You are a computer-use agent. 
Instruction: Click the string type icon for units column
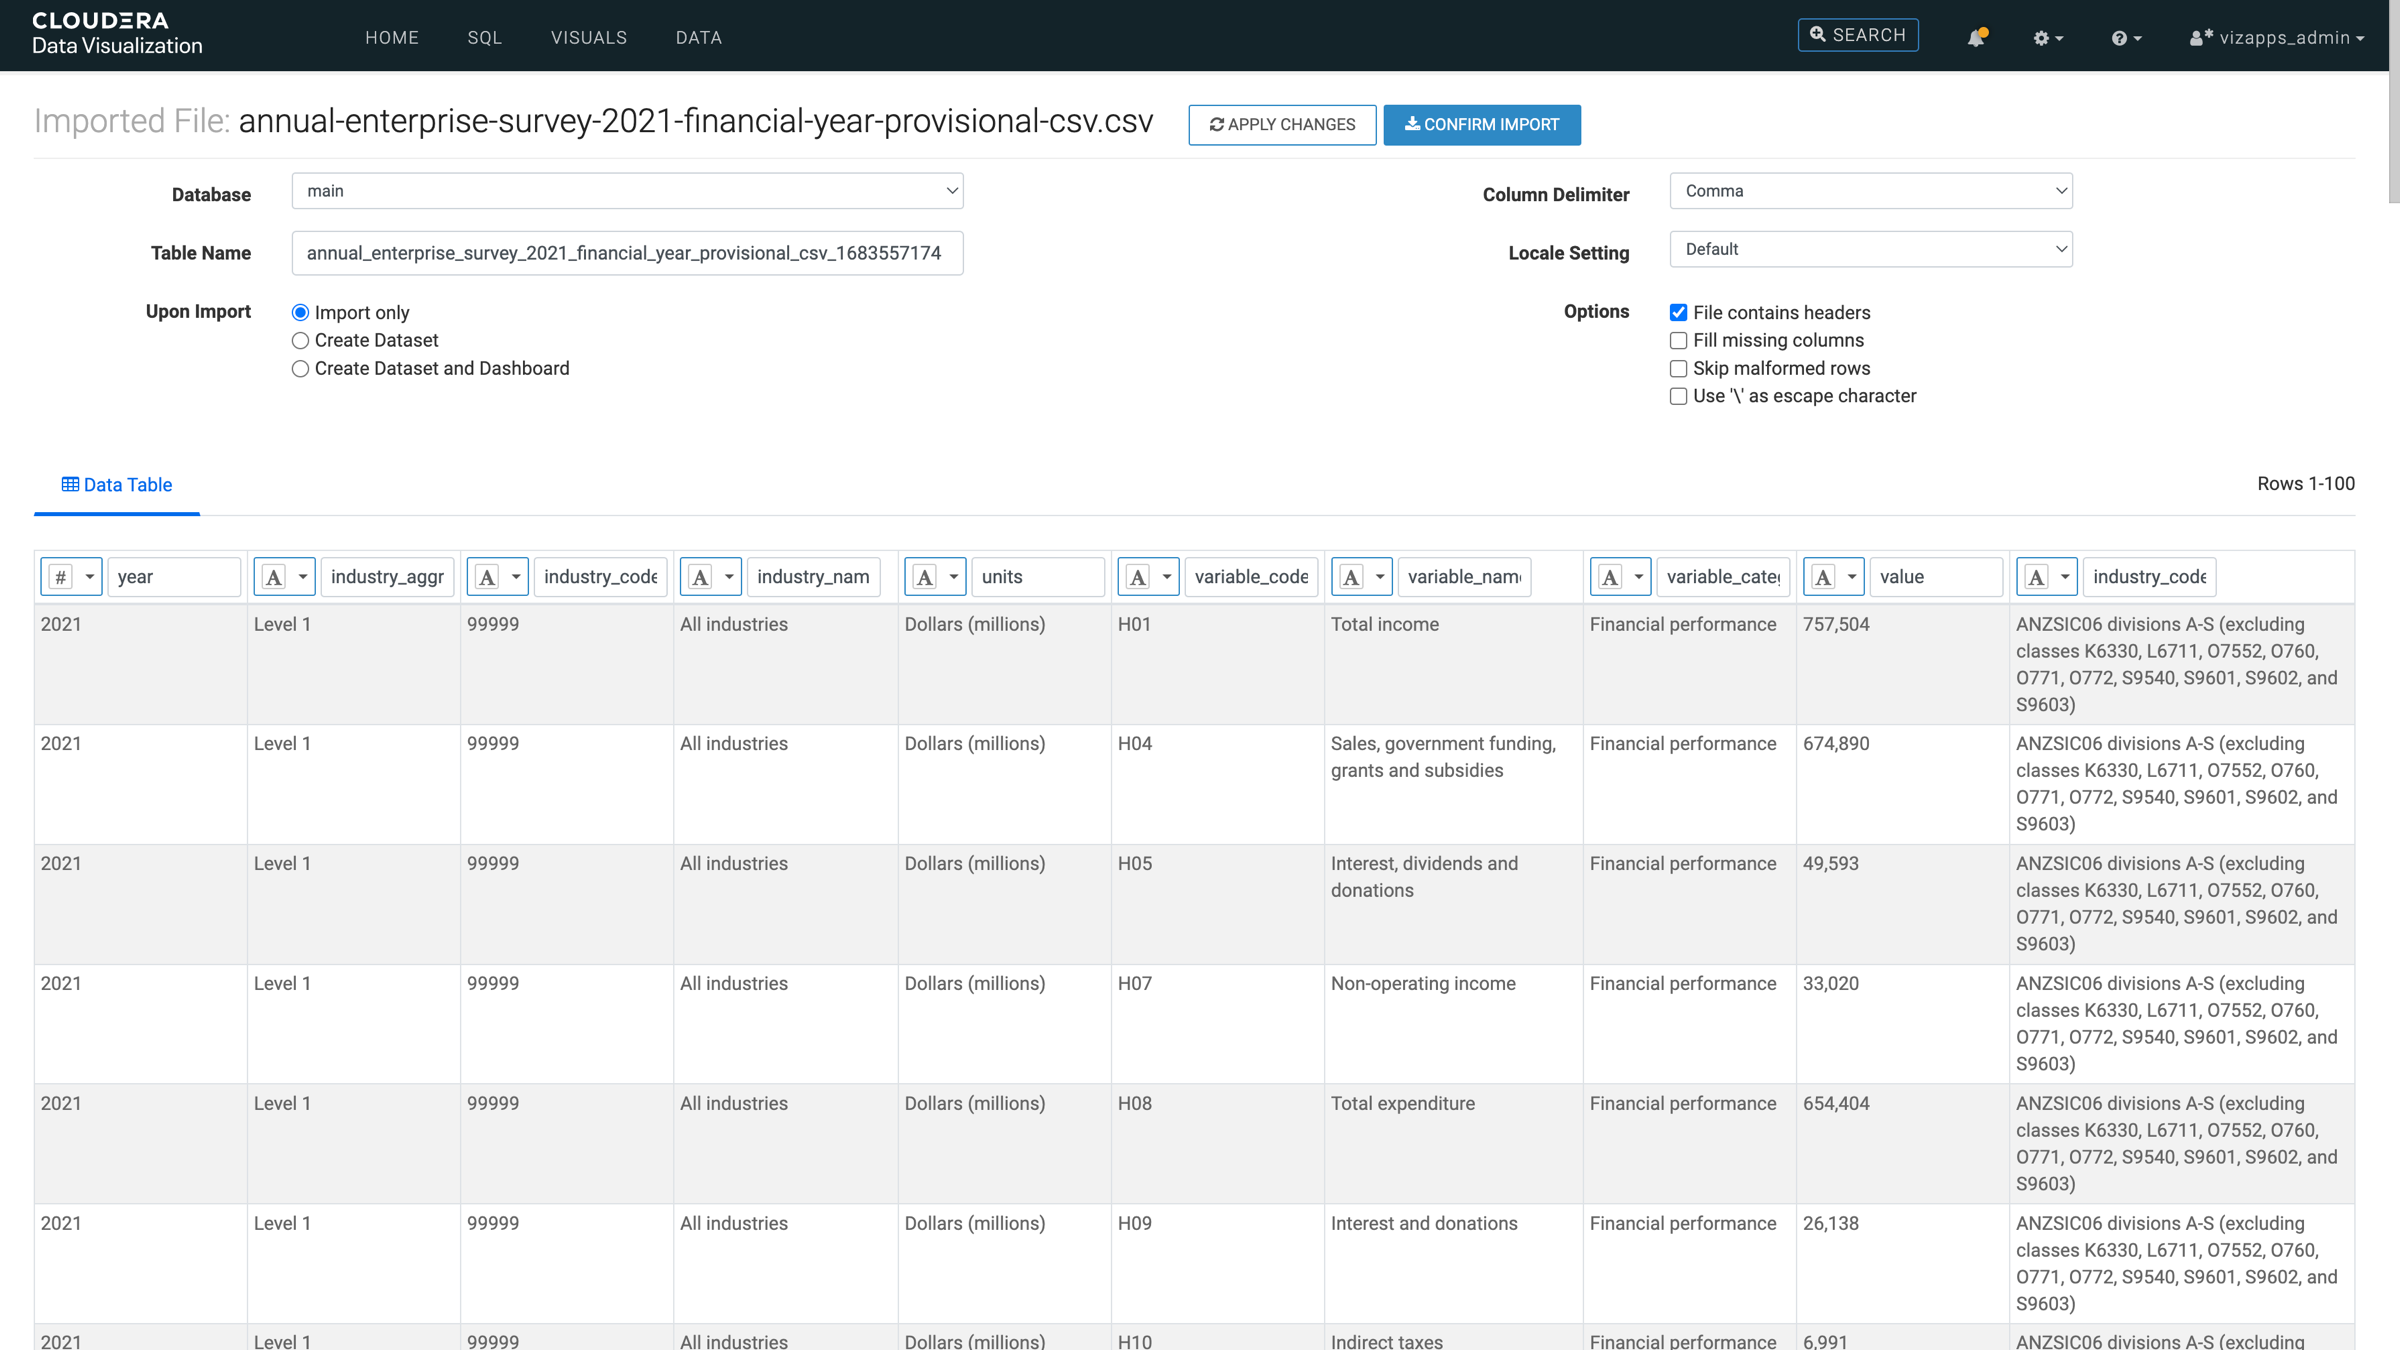click(925, 577)
